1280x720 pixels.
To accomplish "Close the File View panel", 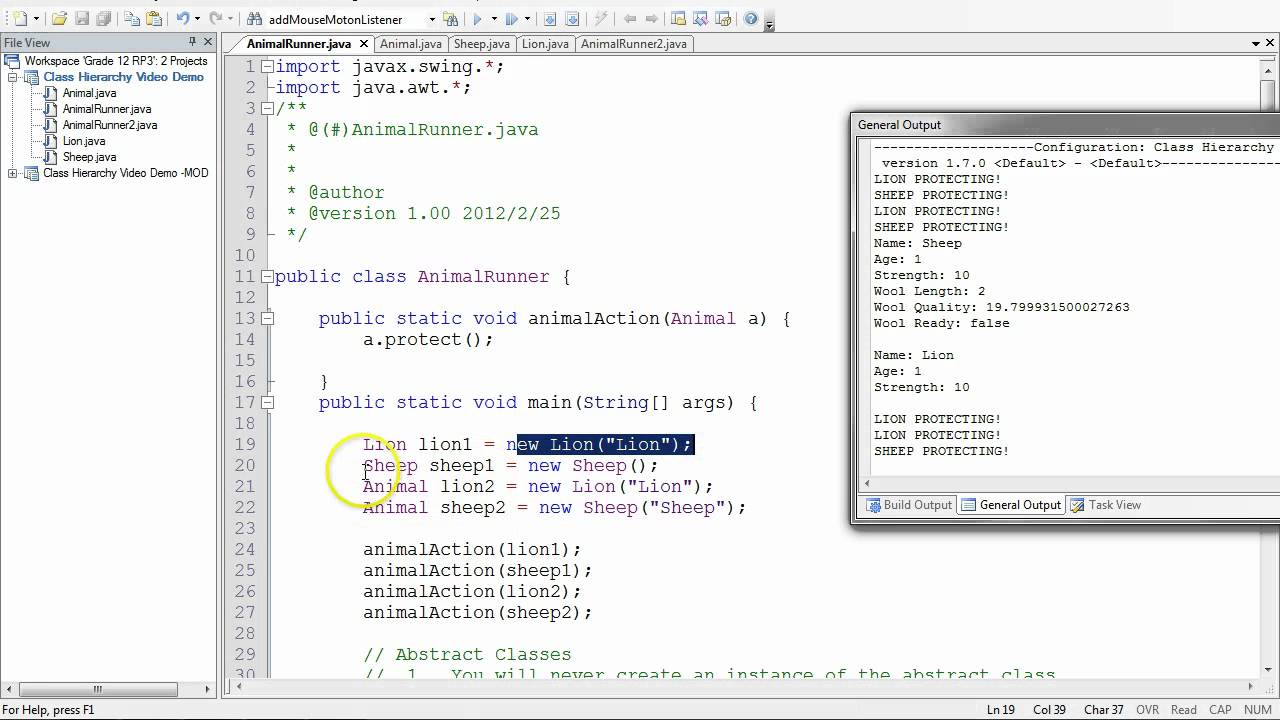I will 208,42.
